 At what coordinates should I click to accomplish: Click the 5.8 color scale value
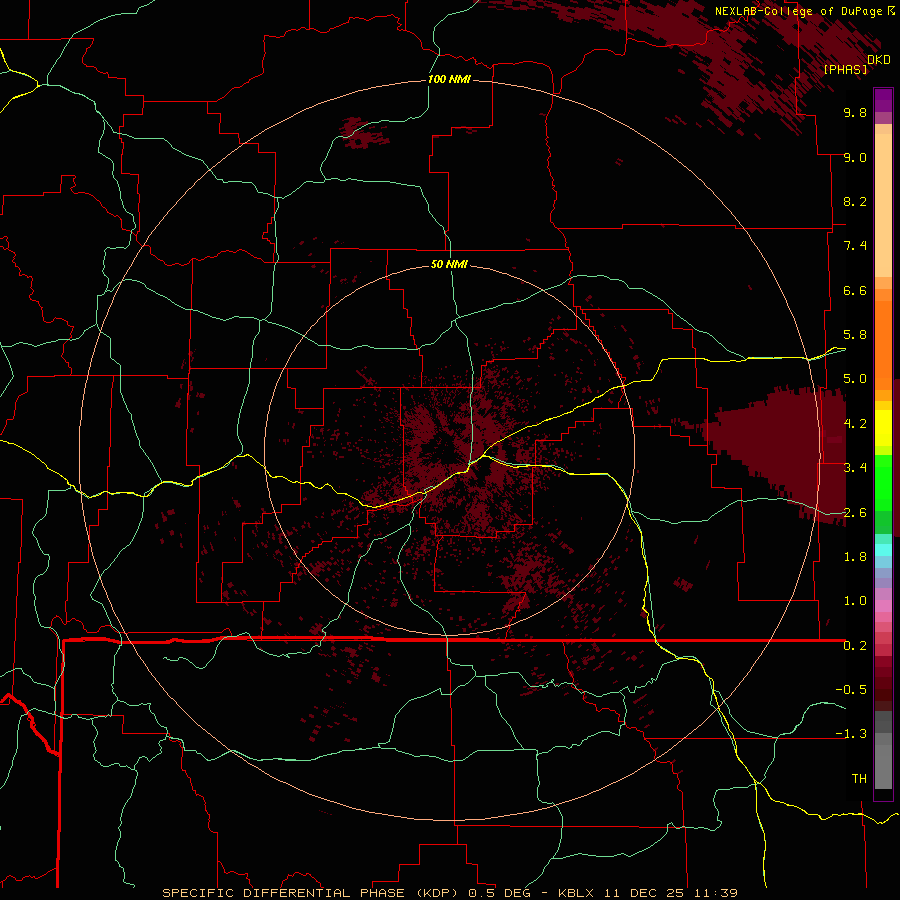[x=855, y=335]
